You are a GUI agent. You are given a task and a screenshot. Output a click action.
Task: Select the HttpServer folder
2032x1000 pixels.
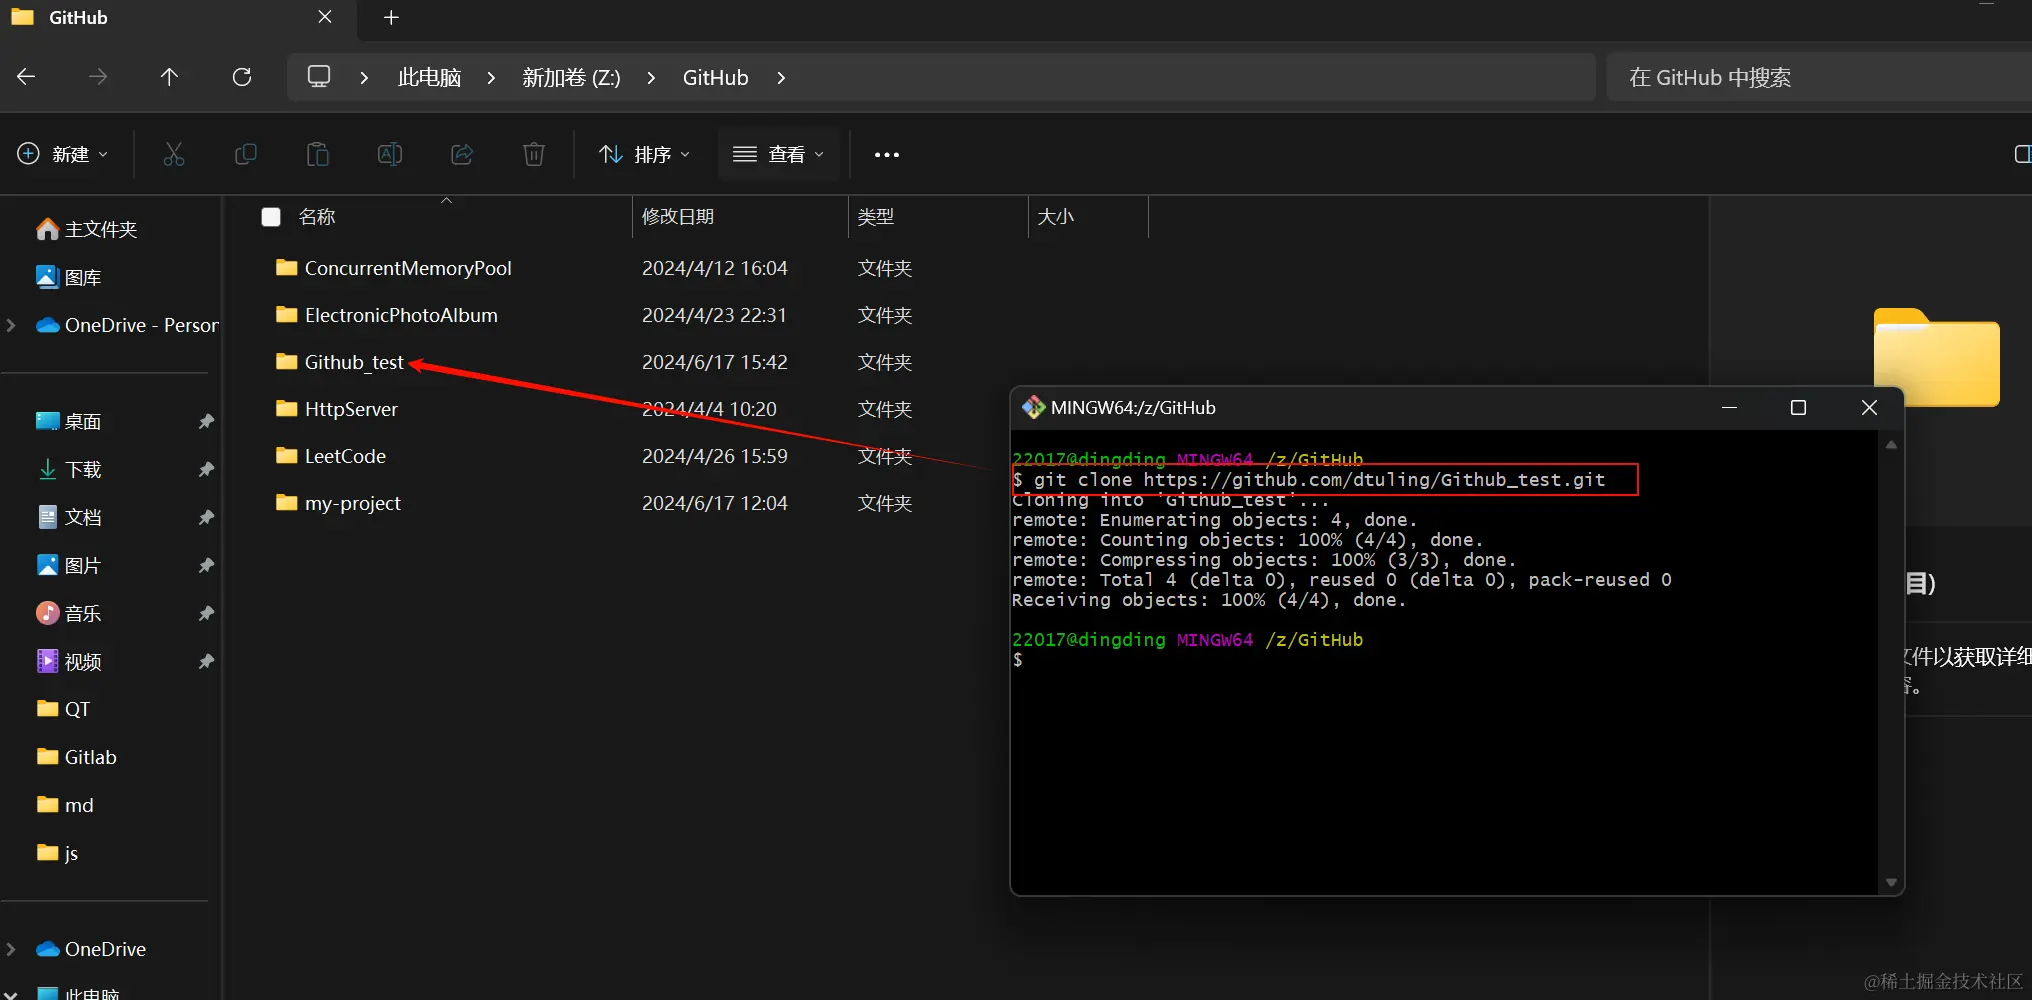click(x=351, y=409)
